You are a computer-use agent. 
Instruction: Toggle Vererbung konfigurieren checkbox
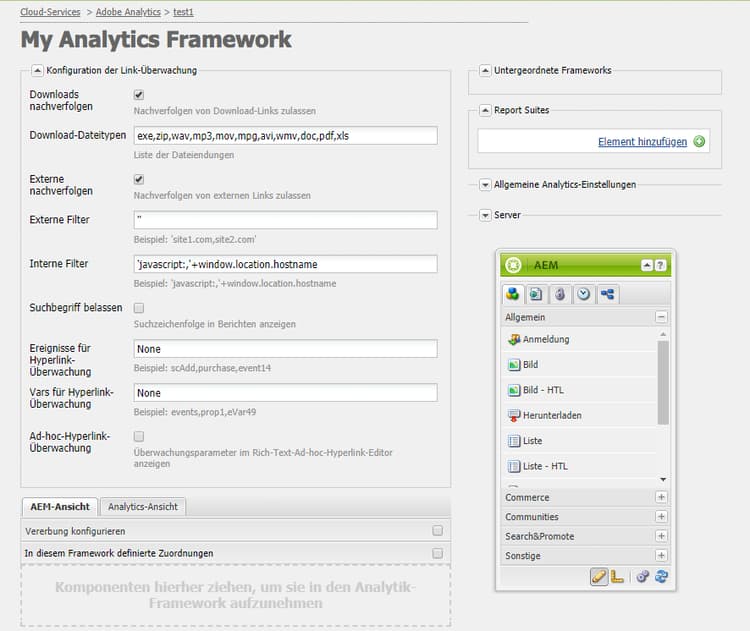coord(437,531)
